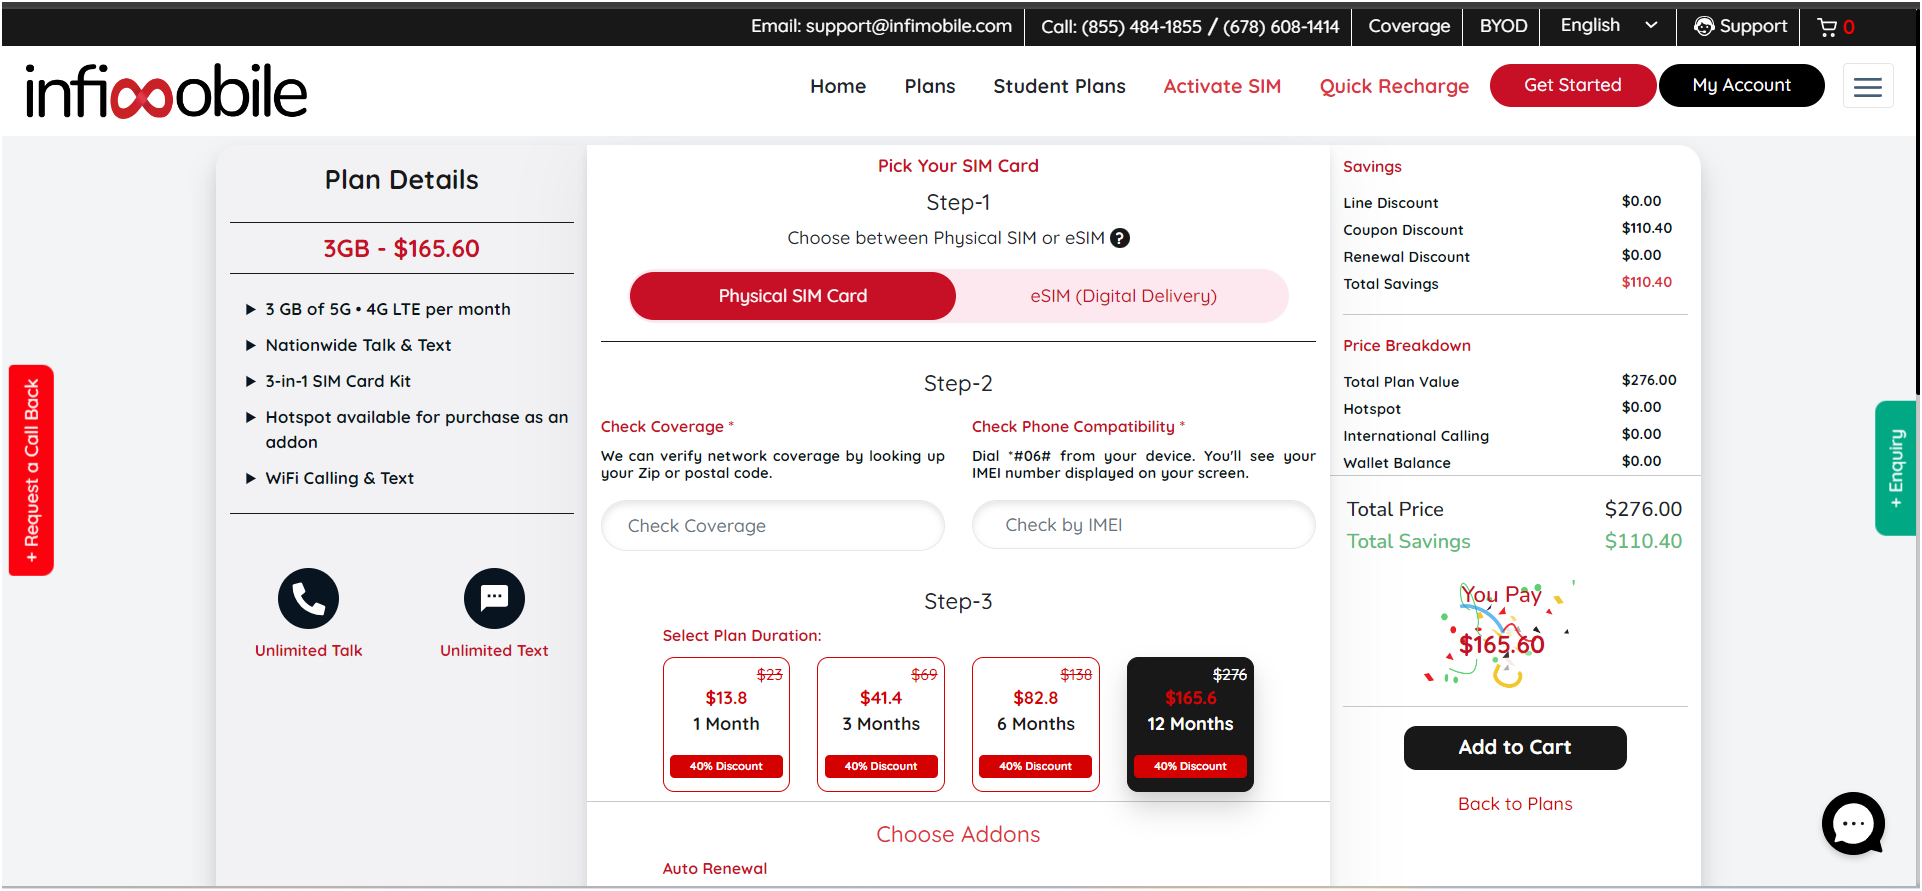Click the page vertical scrollbar
The height and width of the screenshot is (891, 1922).
tap(1918, 200)
